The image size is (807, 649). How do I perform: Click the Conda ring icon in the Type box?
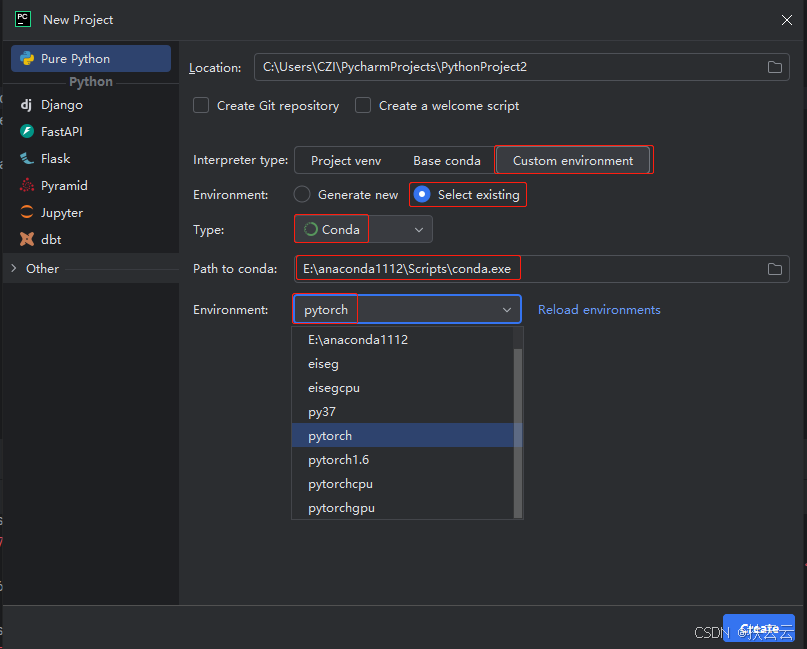click(x=311, y=230)
